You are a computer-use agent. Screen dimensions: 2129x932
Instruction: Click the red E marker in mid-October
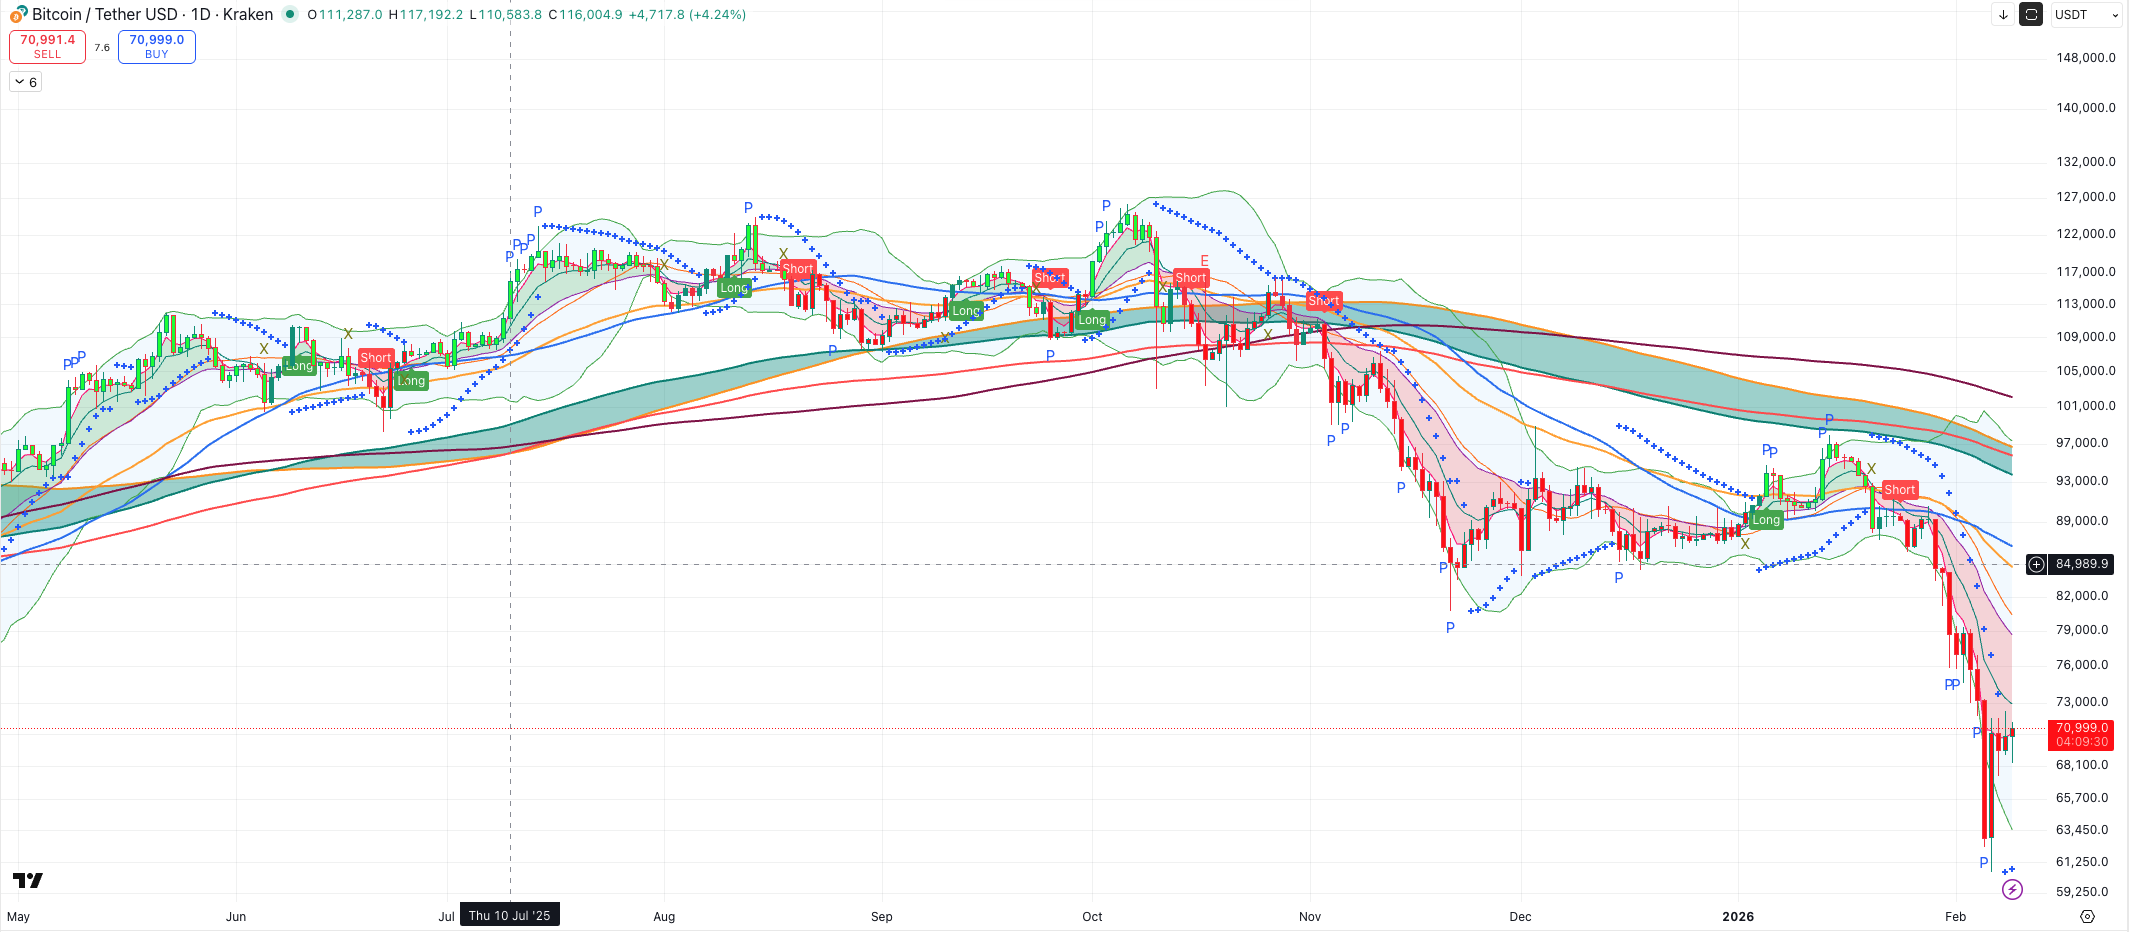pos(1204,261)
